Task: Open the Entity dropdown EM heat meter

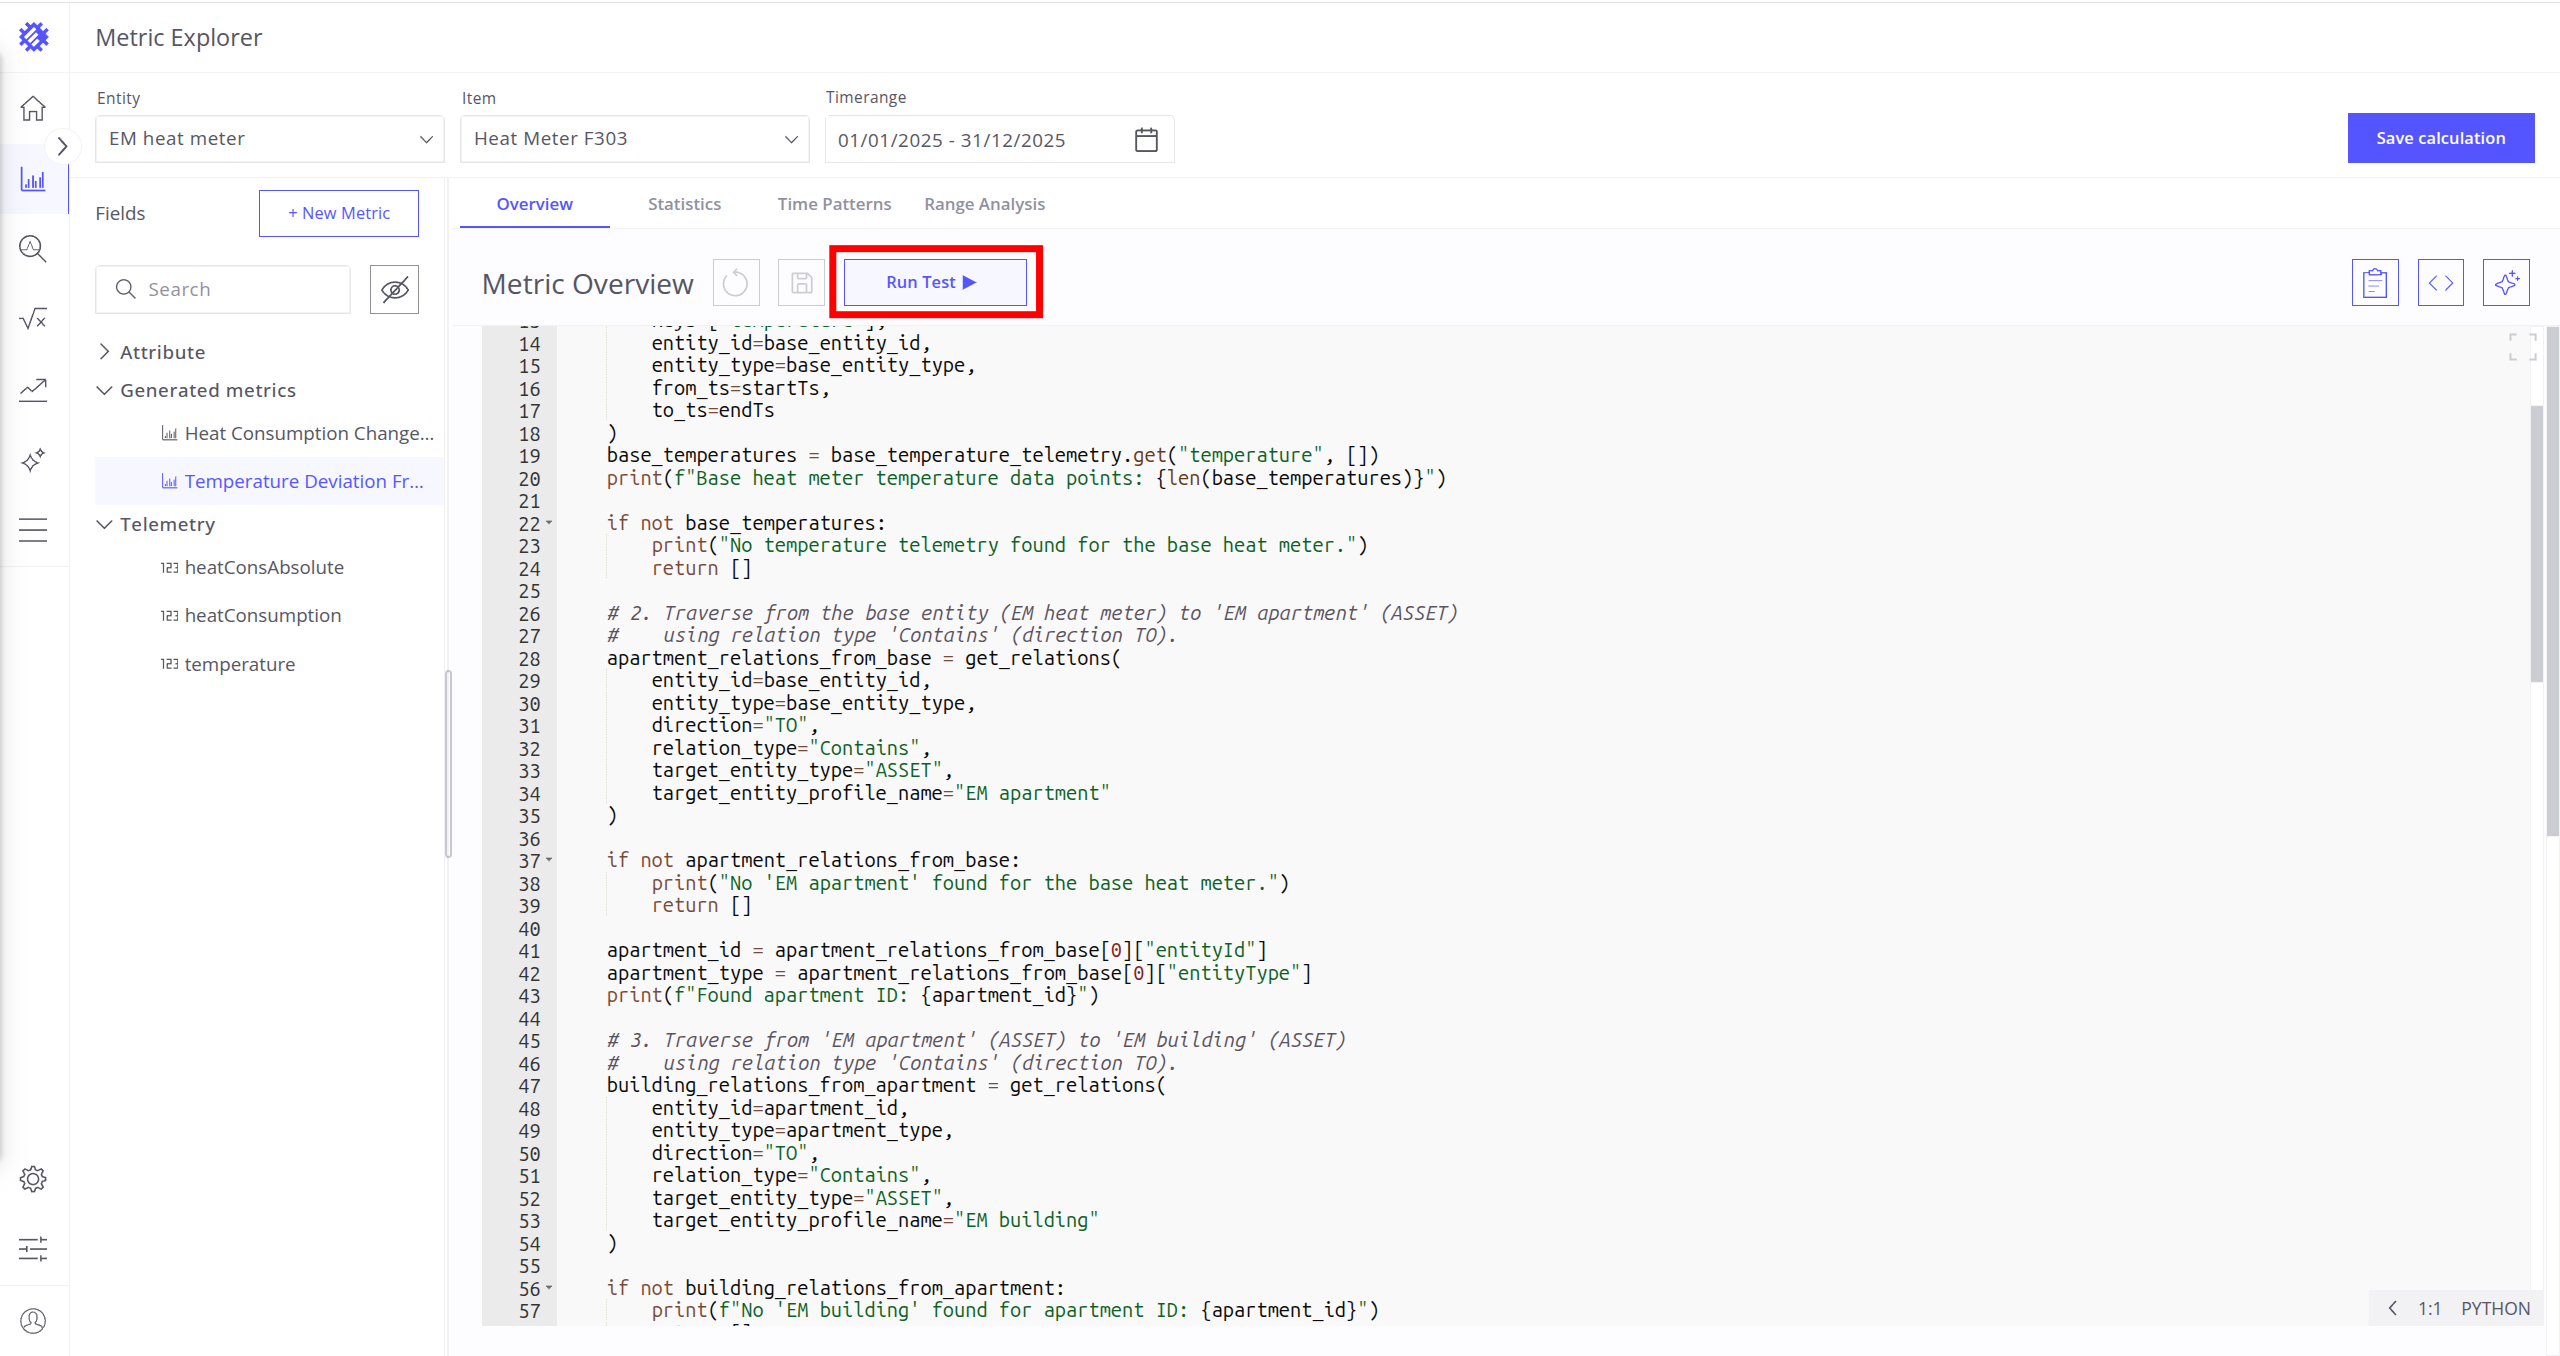Action: click(270, 139)
